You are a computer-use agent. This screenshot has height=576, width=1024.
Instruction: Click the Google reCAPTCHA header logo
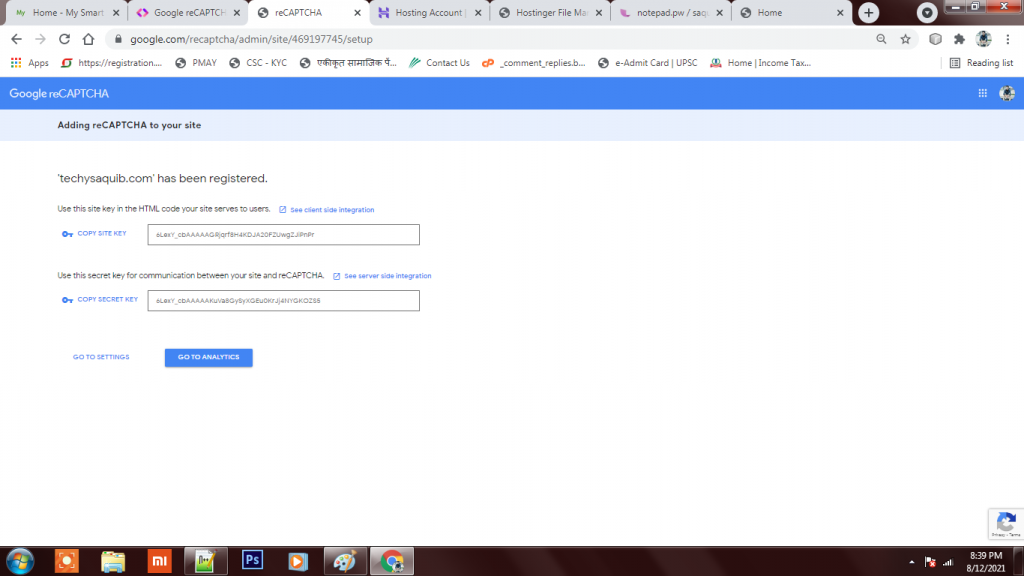pos(59,93)
